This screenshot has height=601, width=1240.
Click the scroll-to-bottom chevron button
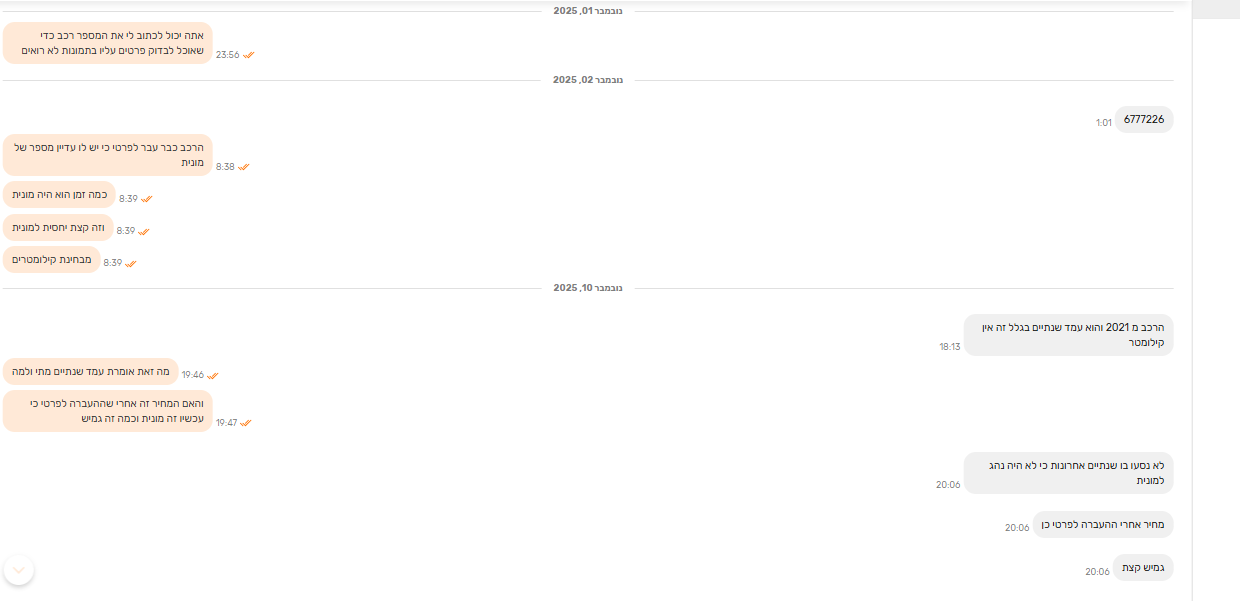pos(19,570)
